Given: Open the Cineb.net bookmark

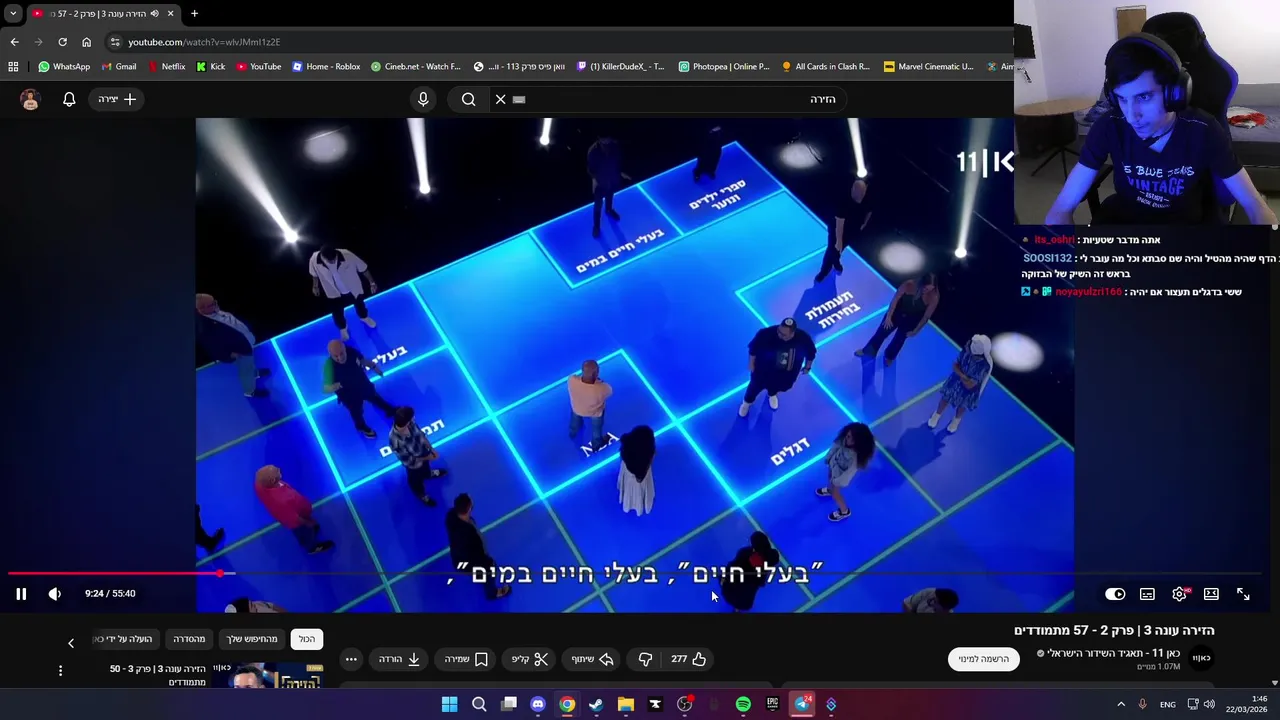Looking at the screenshot, I should click(x=416, y=67).
